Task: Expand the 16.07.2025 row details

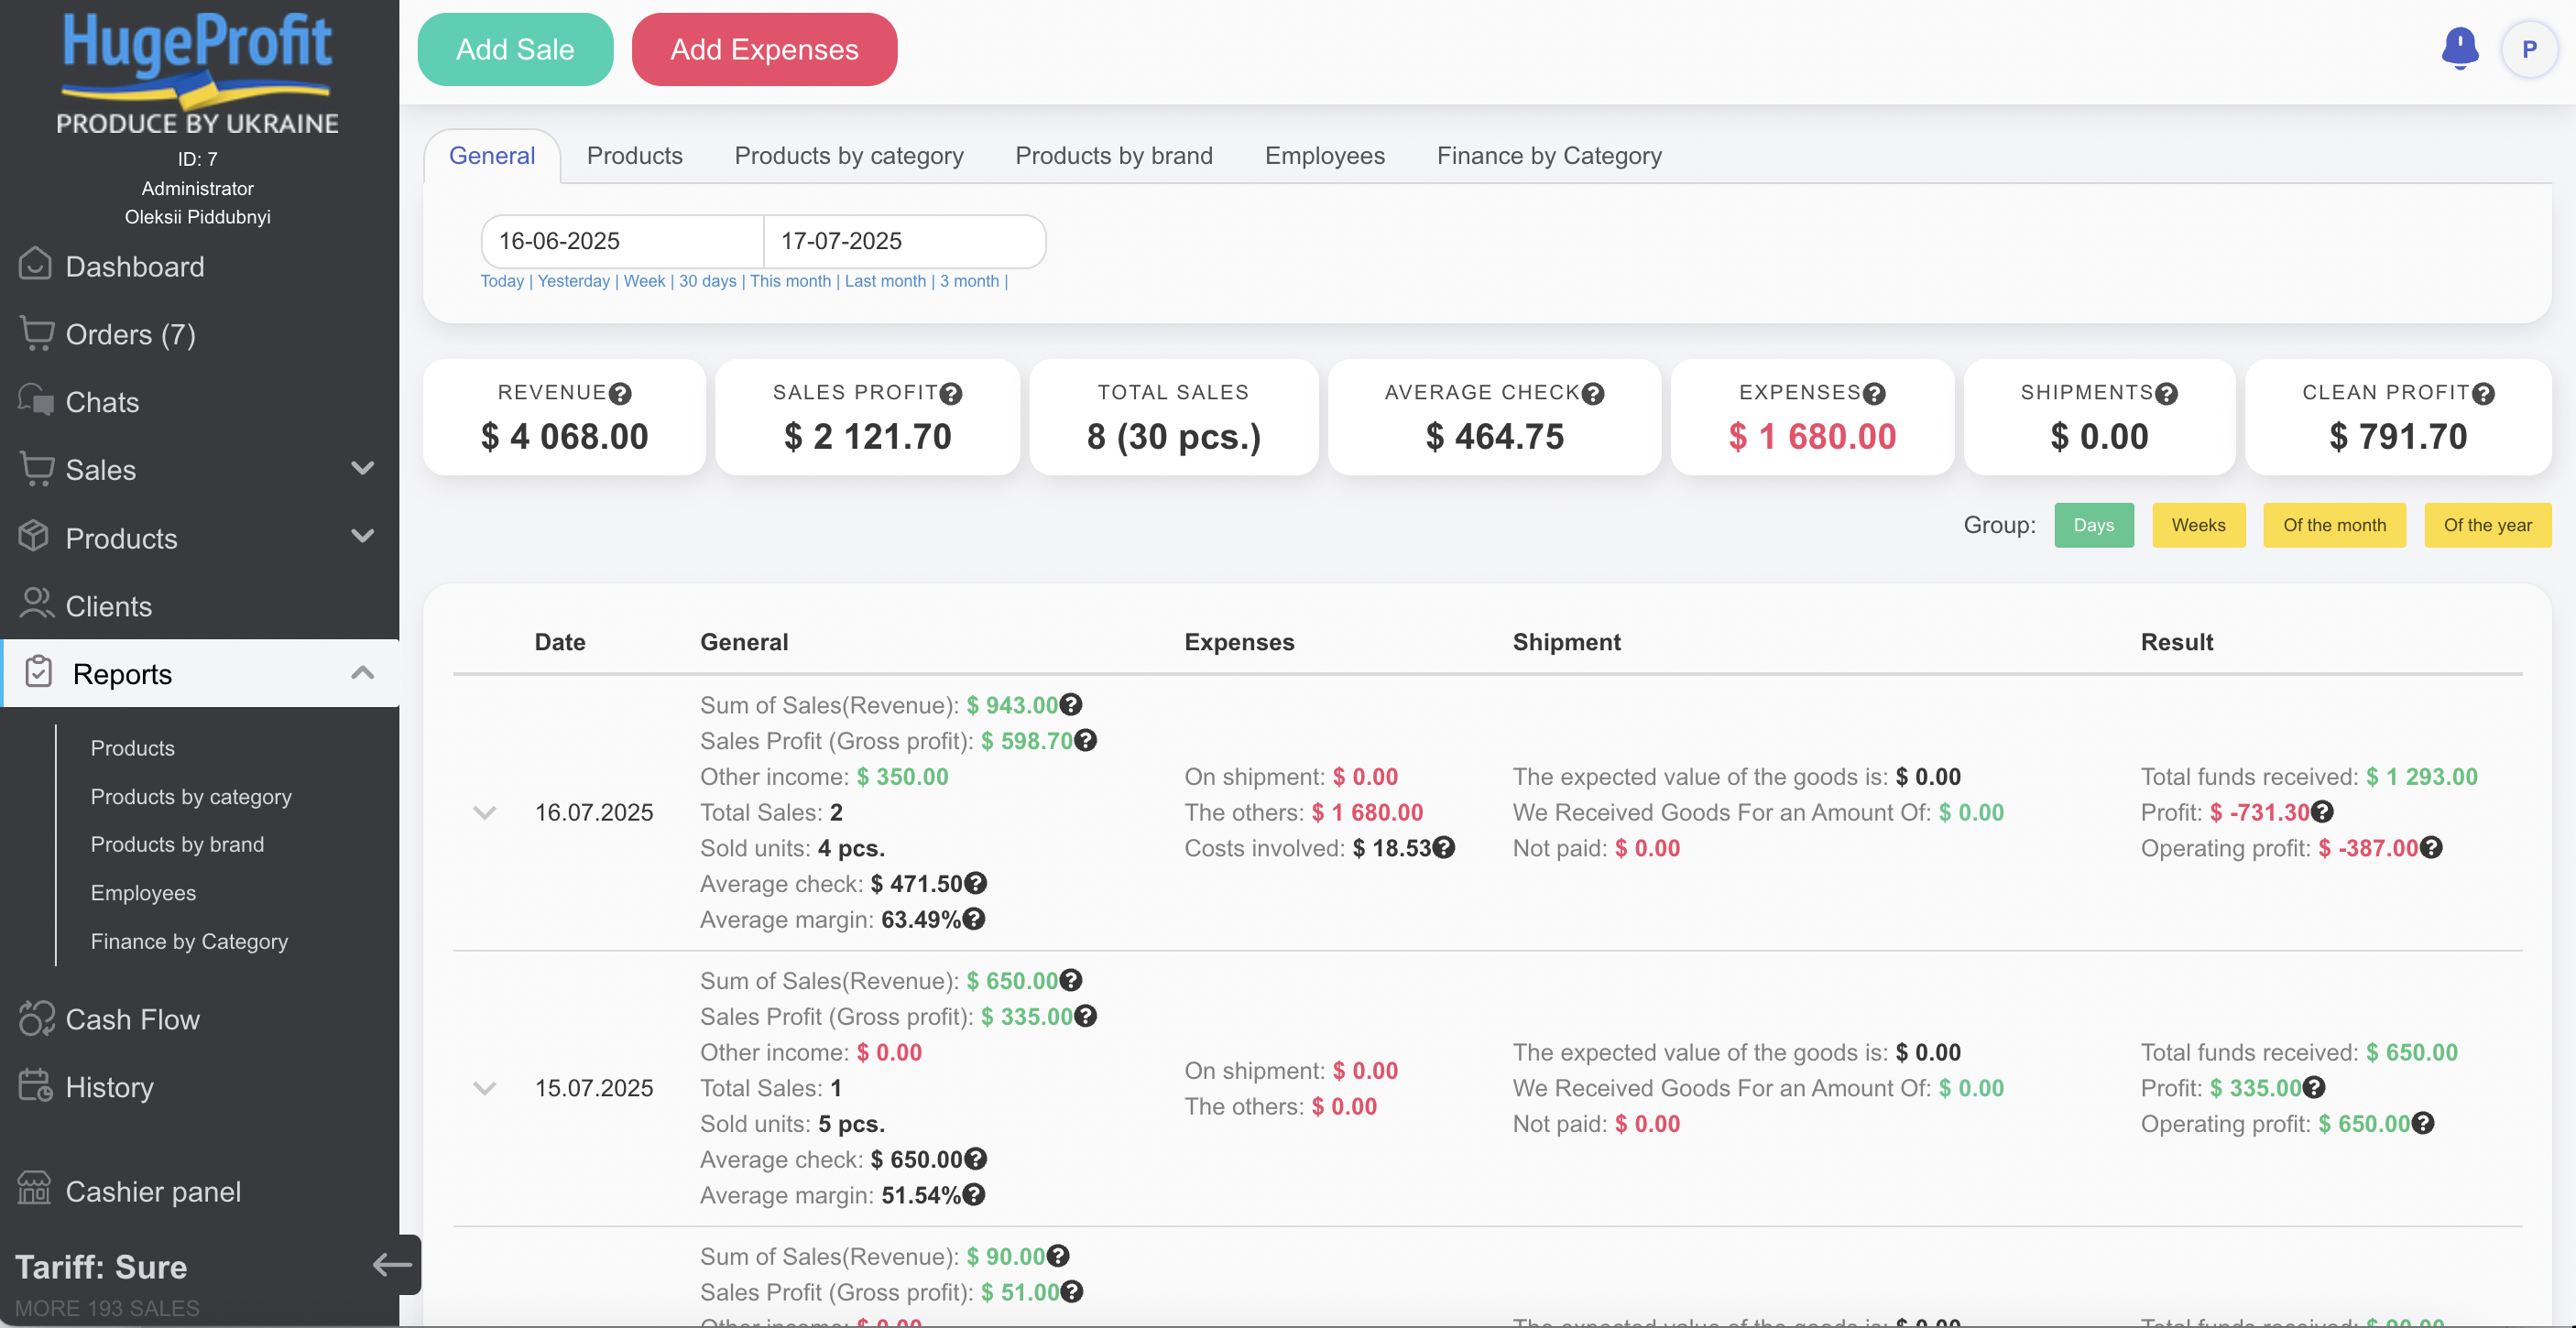Action: click(484, 813)
